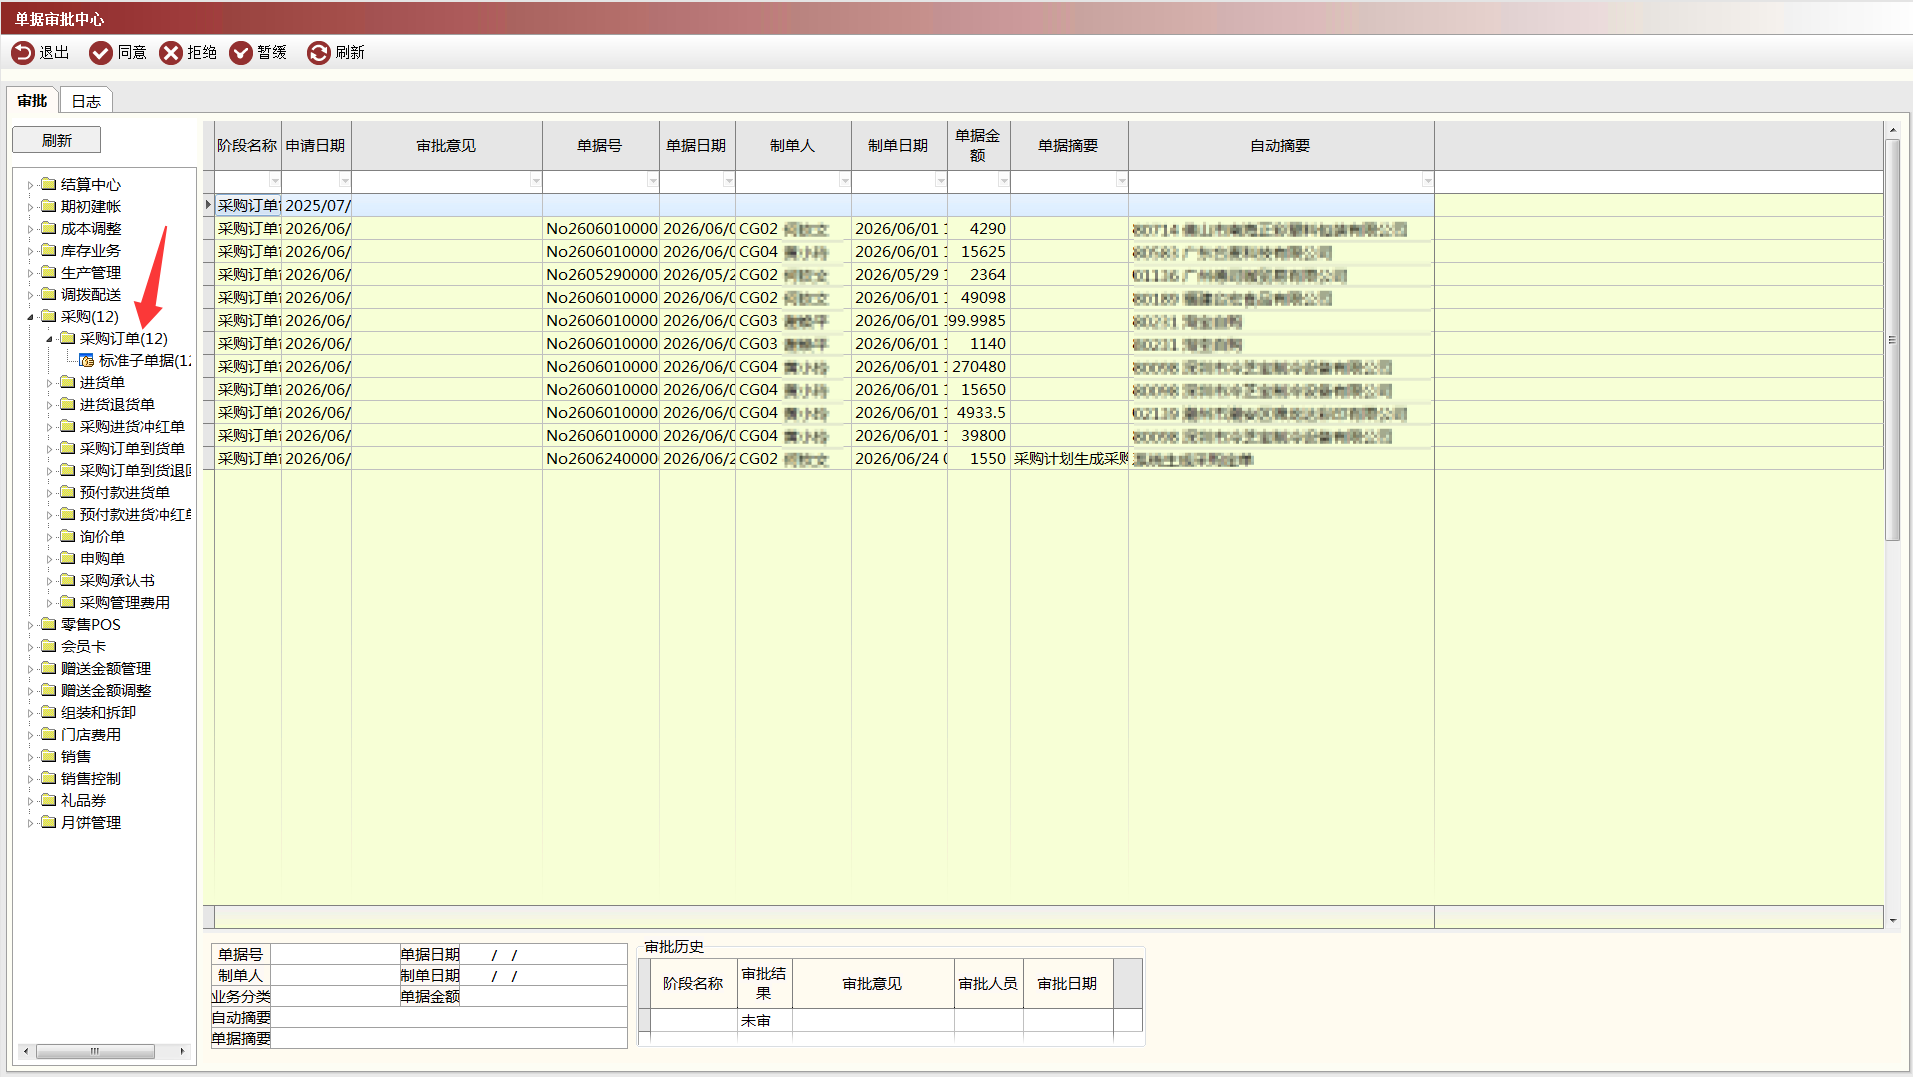This screenshot has width=1913, height=1077.
Task: Click the 退出 exit icon
Action: coord(22,52)
